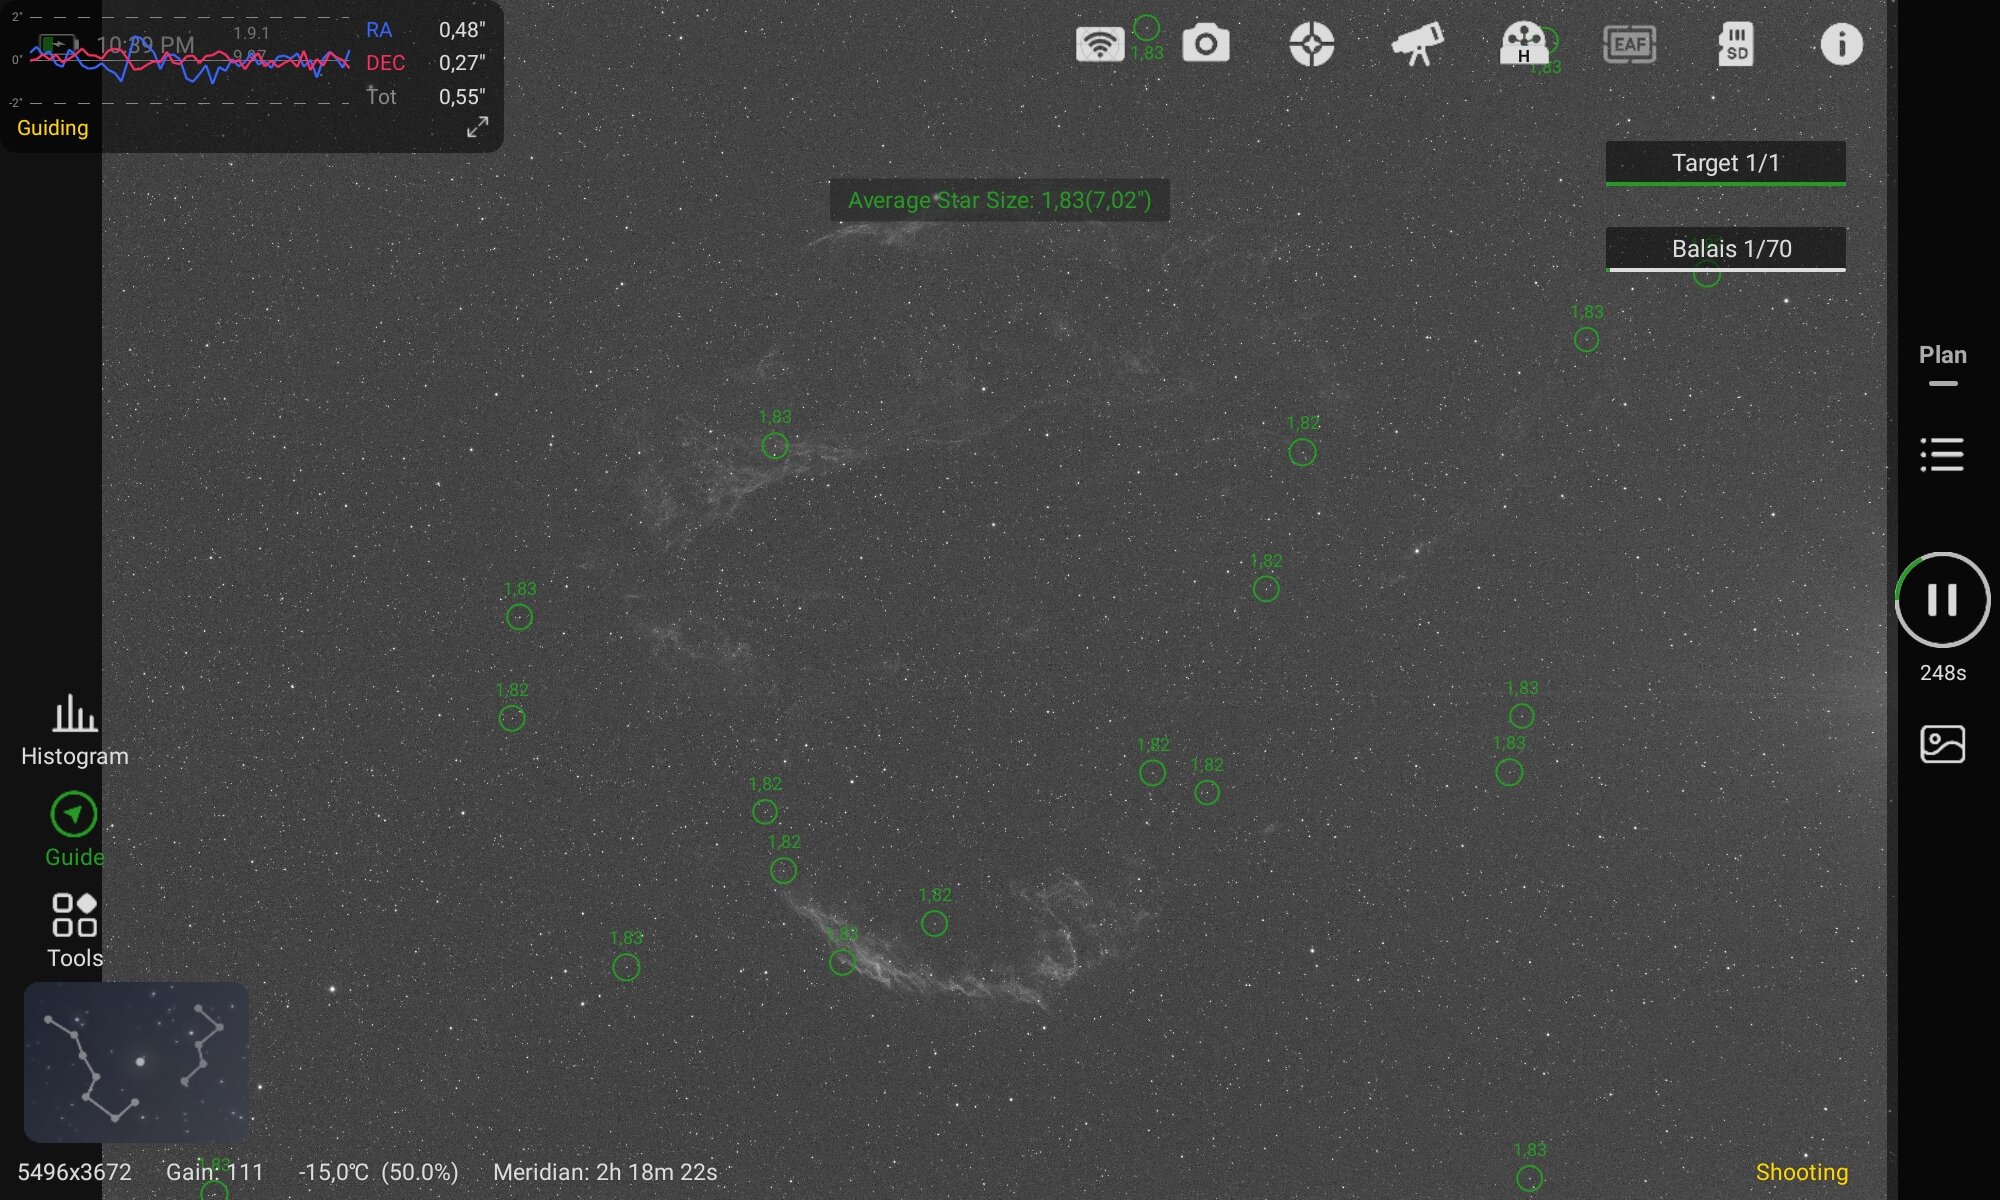The height and width of the screenshot is (1200, 2000).
Task: Open the info panel icon
Action: (x=1841, y=44)
